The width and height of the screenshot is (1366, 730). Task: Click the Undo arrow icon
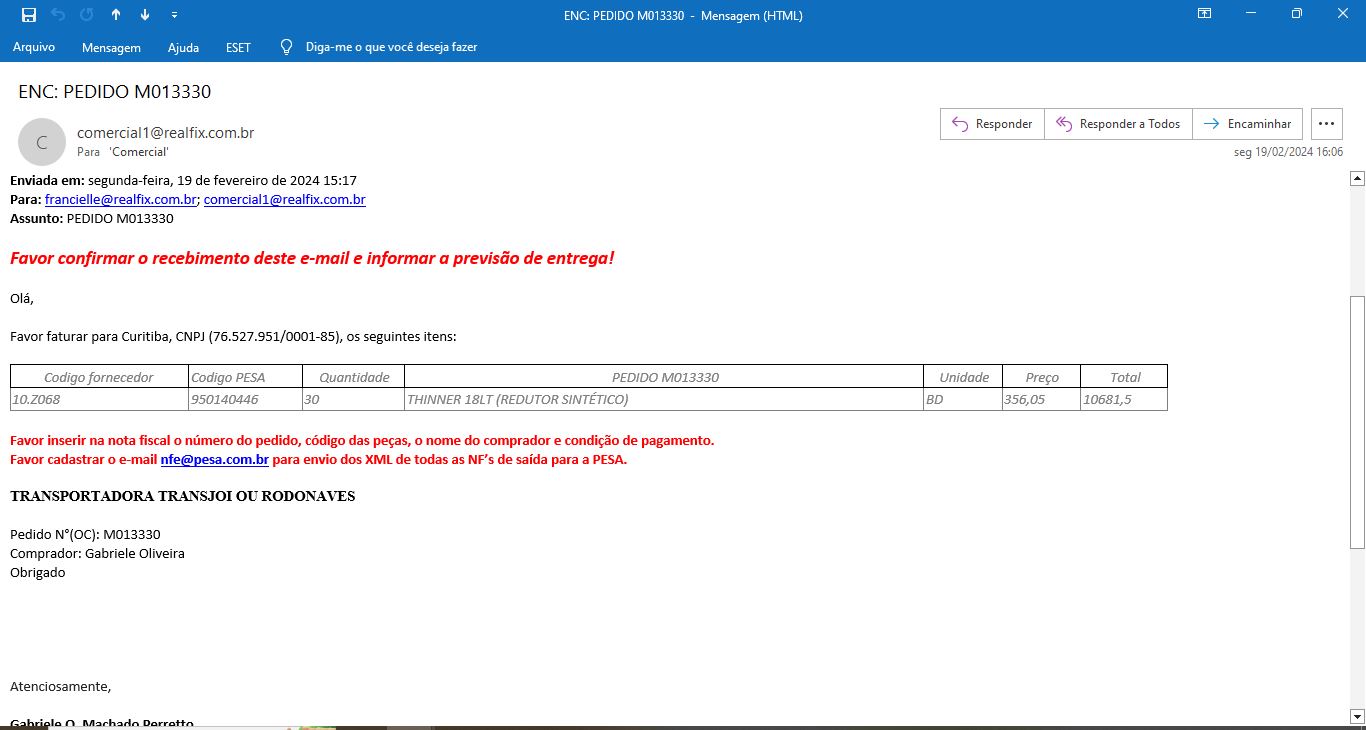pos(58,15)
